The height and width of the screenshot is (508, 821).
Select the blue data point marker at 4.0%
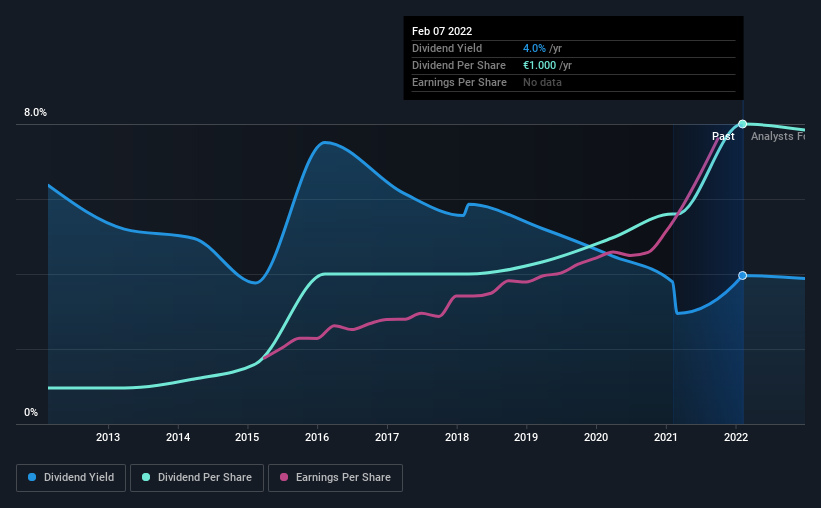pyautogui.click(x=742, y=275)
